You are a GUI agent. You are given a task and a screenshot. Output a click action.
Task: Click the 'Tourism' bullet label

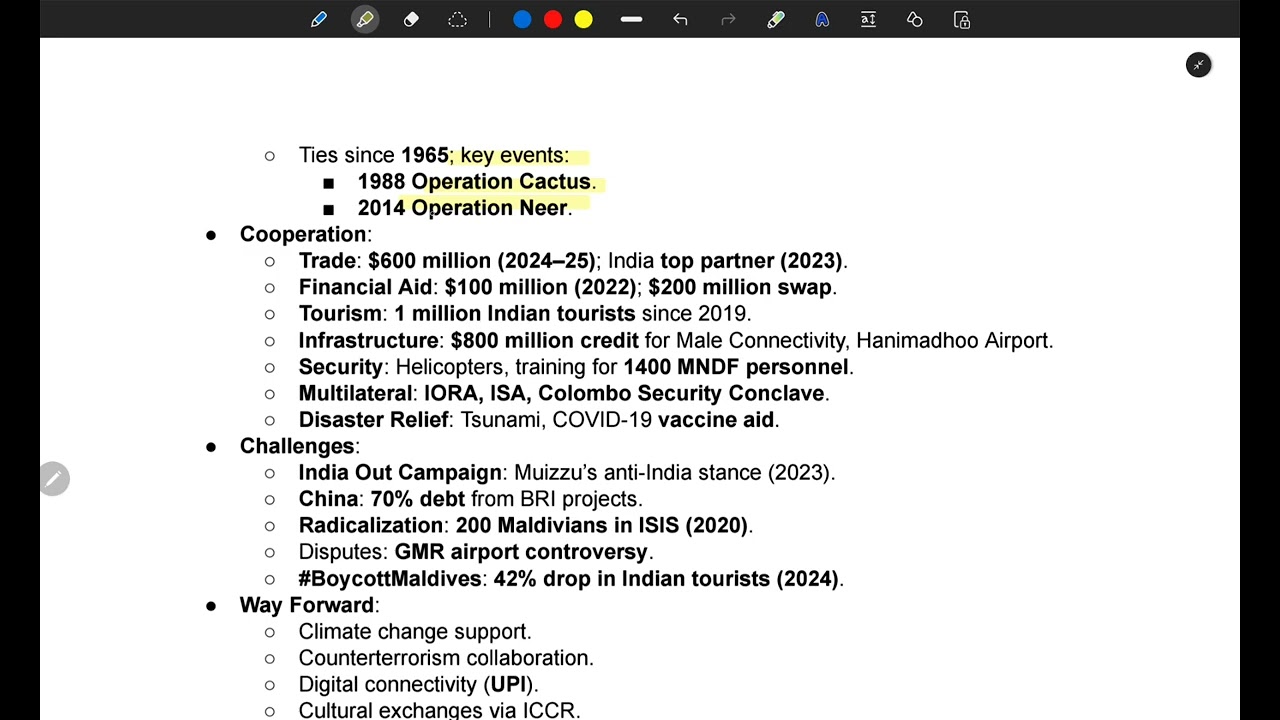pos(340,314)
